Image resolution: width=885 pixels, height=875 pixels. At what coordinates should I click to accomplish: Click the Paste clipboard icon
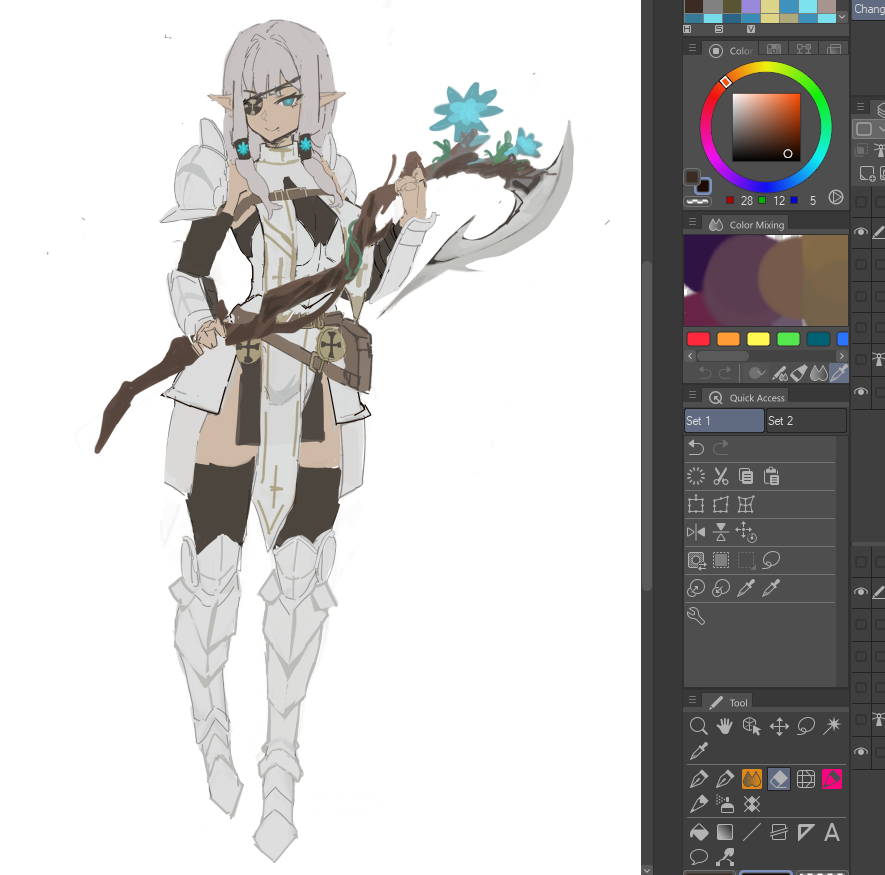click(x=771, y=476)
